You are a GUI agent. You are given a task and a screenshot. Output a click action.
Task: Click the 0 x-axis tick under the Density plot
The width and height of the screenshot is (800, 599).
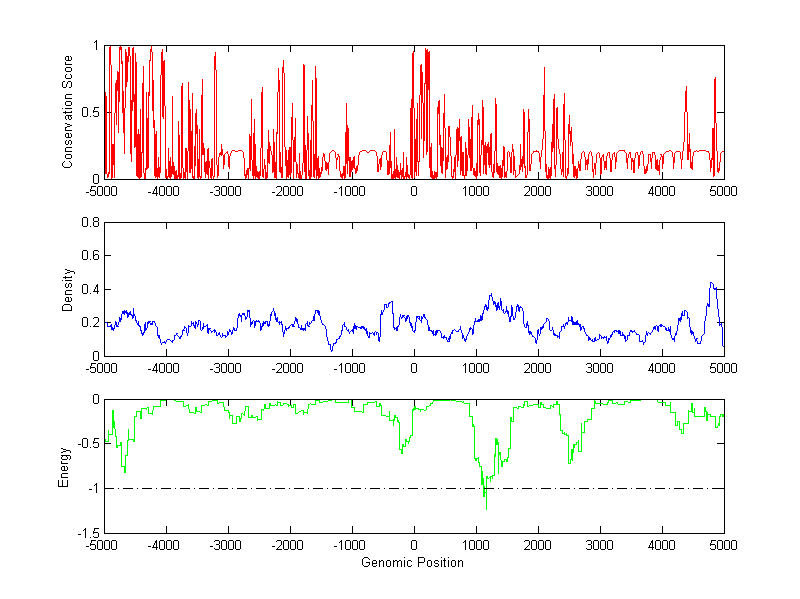coord(414,368)
